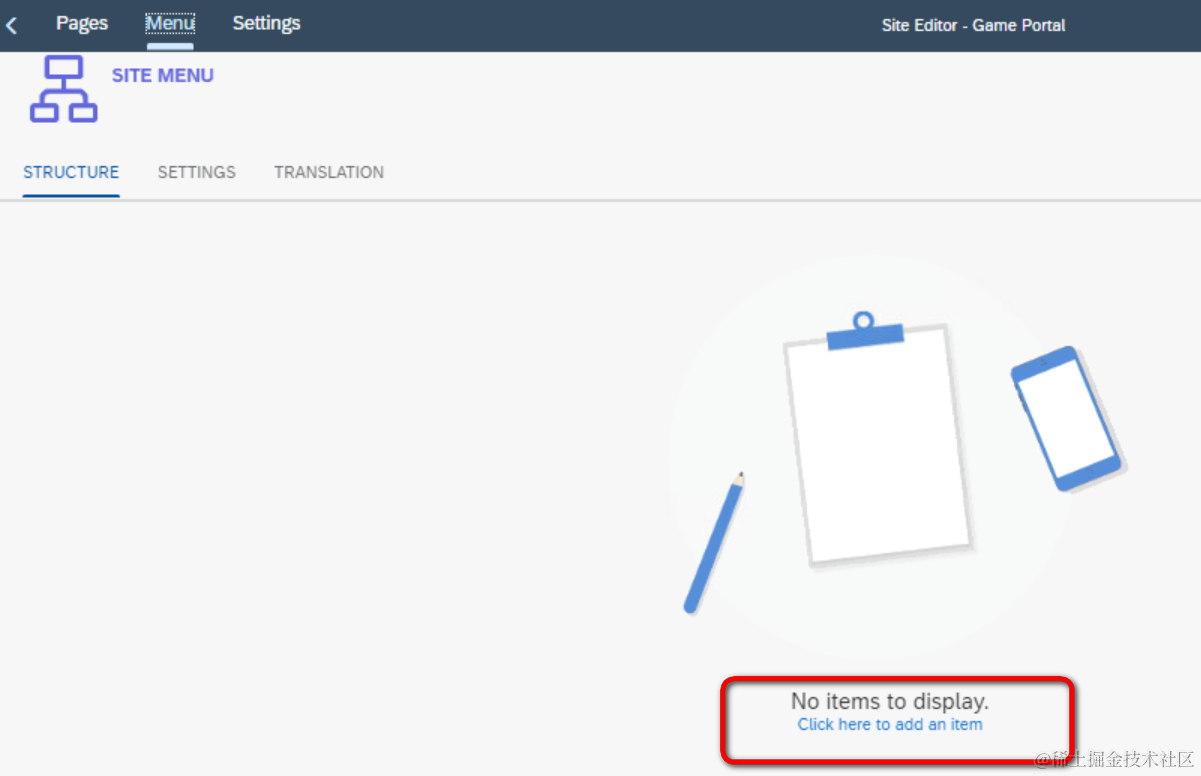This screenshot has height=776, width=1201.
Task: Open the Pages section
Action: point(82,23)
